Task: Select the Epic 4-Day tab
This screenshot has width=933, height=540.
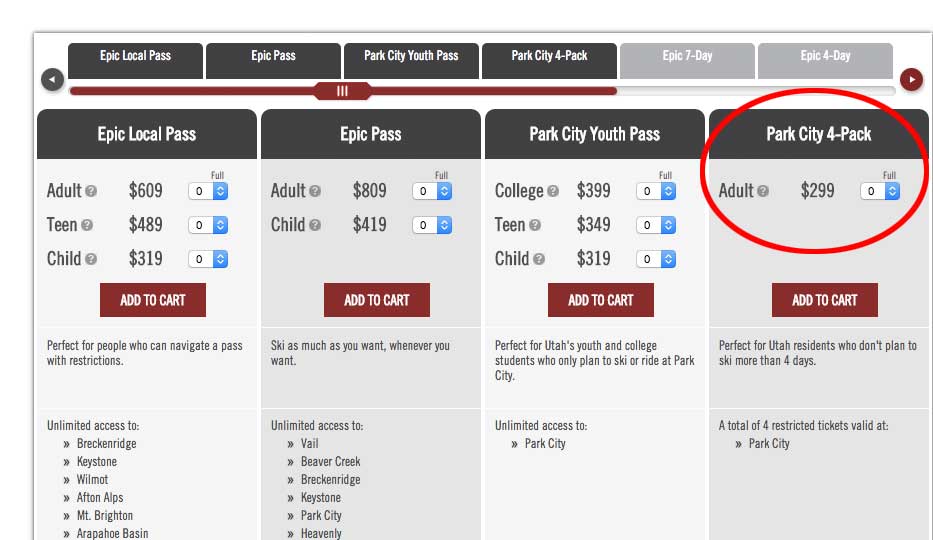Action: point(825,61)
